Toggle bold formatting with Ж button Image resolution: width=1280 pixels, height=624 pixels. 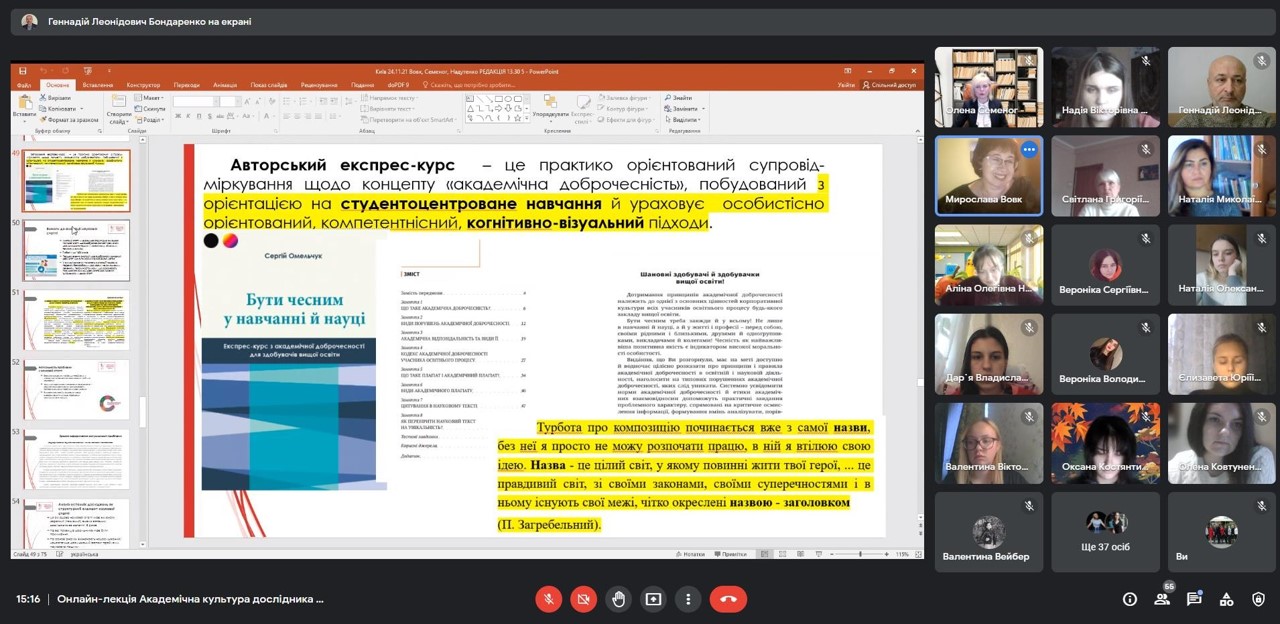[x=176, y=115]
